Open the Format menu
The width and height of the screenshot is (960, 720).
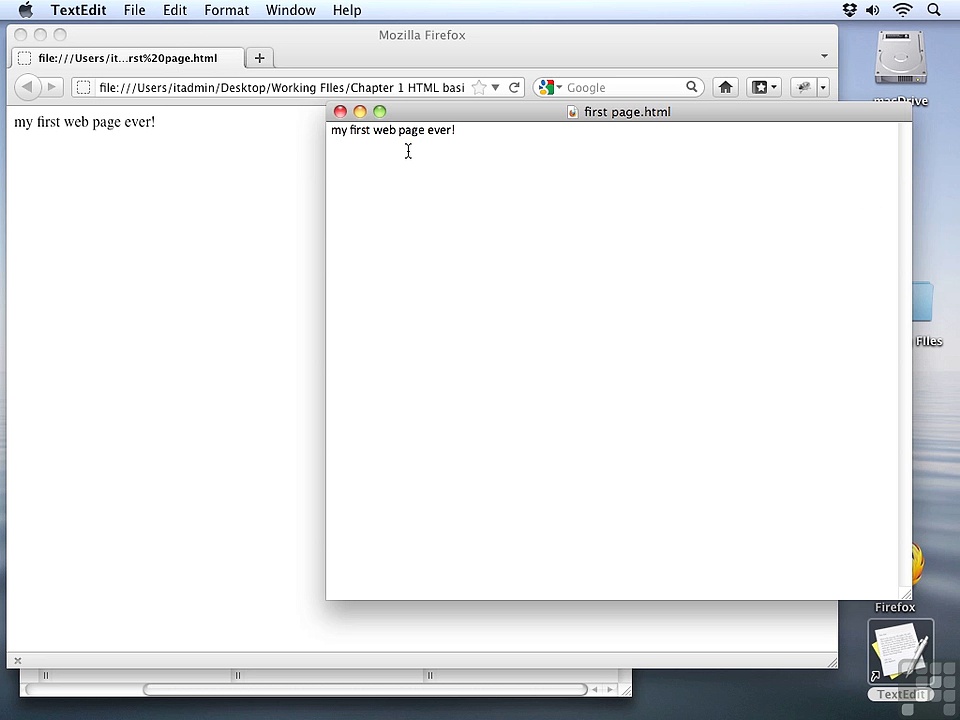[227, 10]
